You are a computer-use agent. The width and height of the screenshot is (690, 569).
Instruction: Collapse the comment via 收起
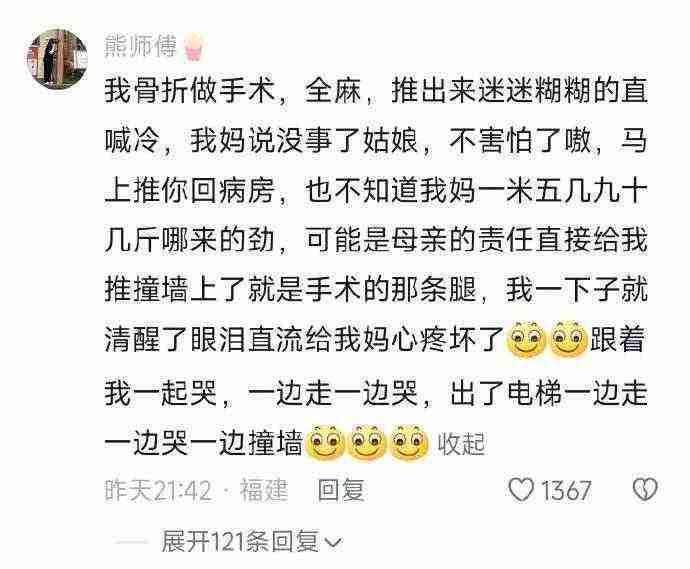461,444
